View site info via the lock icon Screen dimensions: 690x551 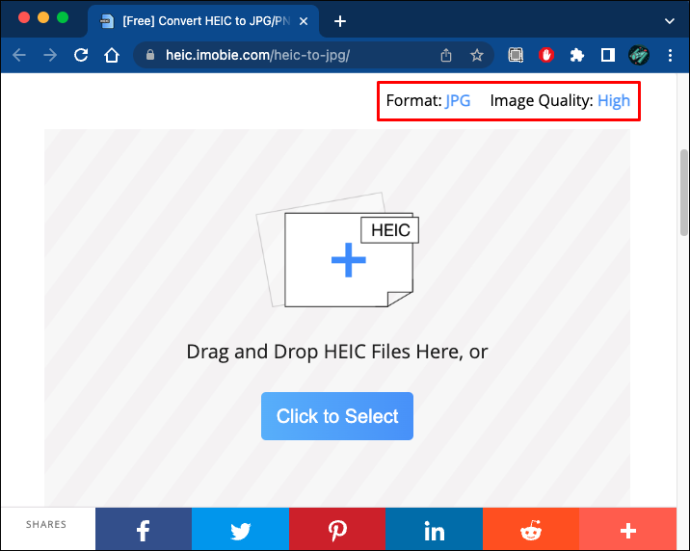click(150, 55)
